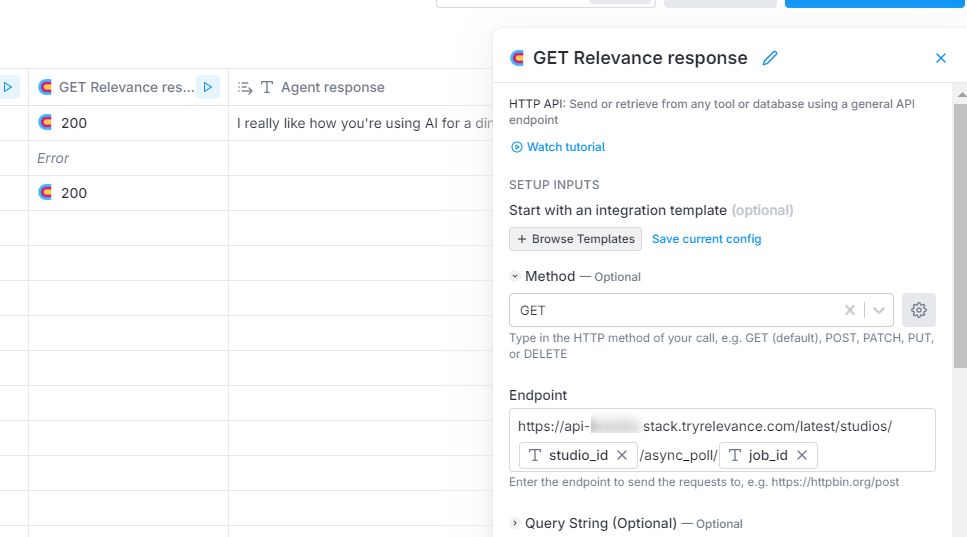
Task: Expand the Query String (Optional) section
Action: [515, 523]
